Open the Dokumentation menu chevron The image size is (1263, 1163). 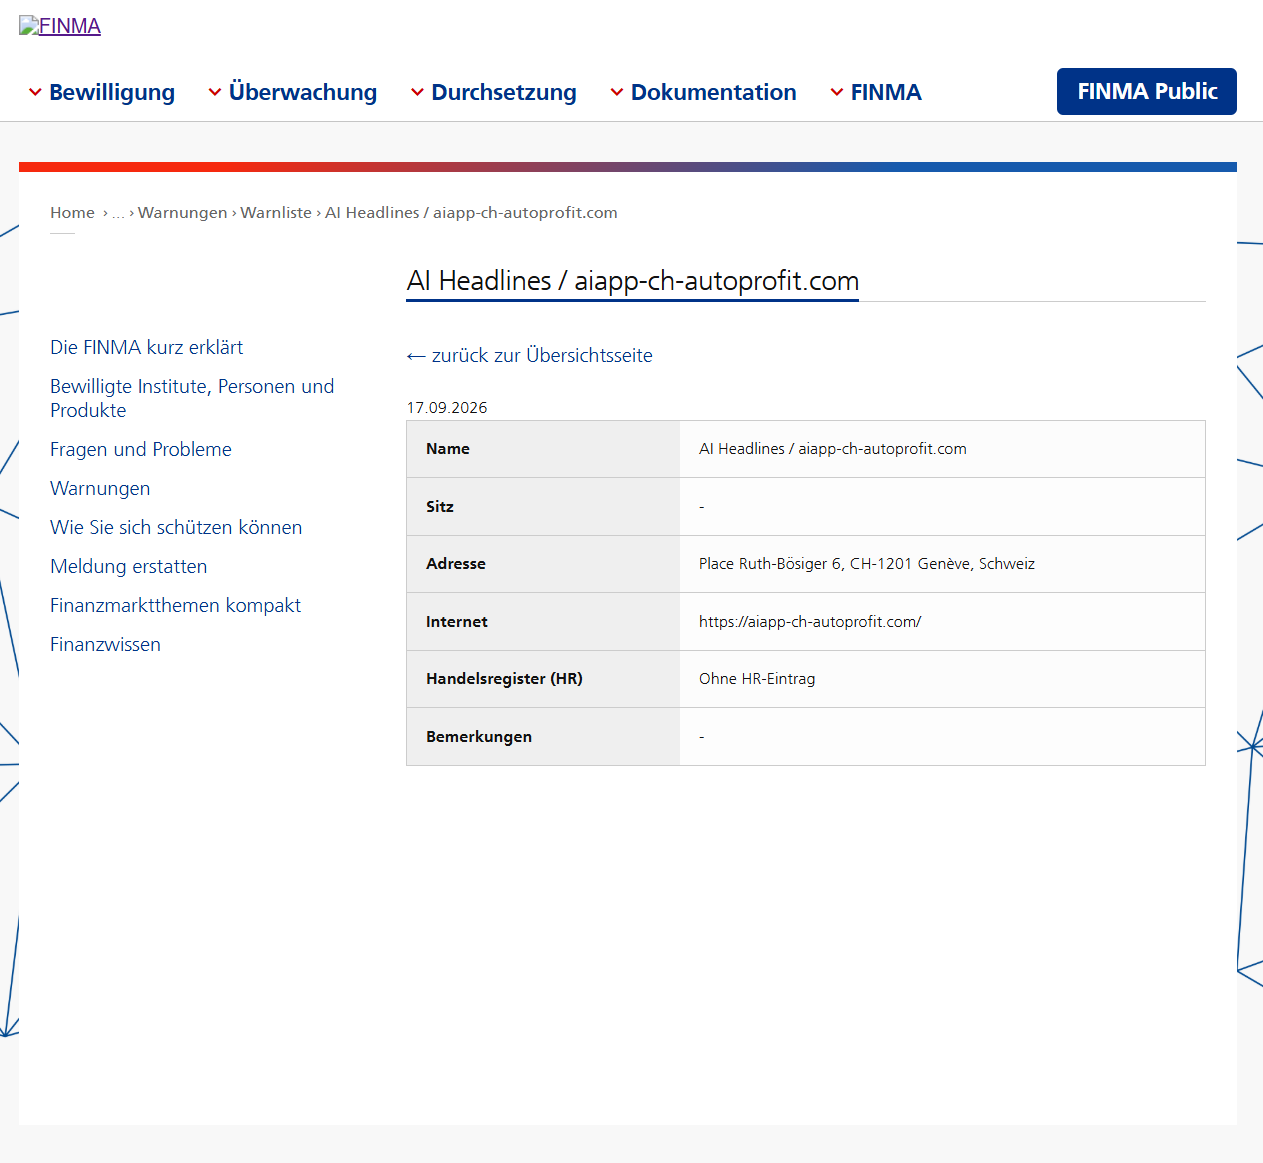coord(617,92)
